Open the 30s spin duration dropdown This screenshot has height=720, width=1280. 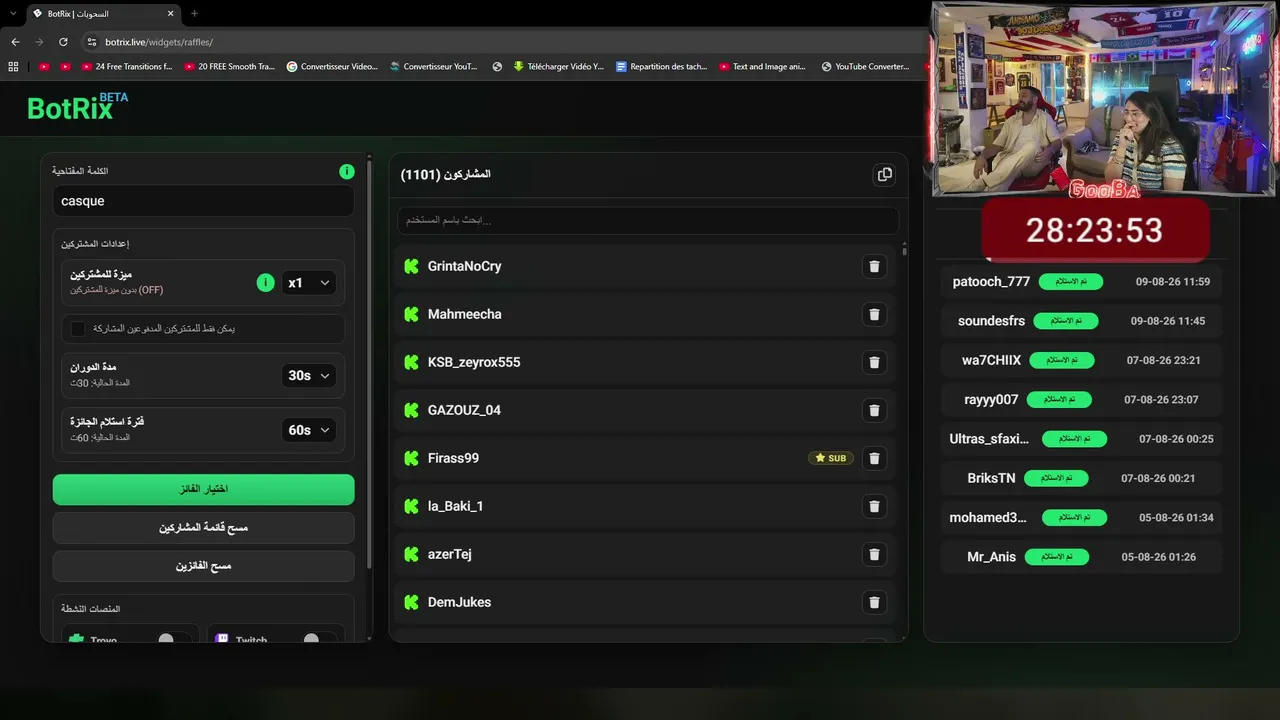click(x=308, y=376)
